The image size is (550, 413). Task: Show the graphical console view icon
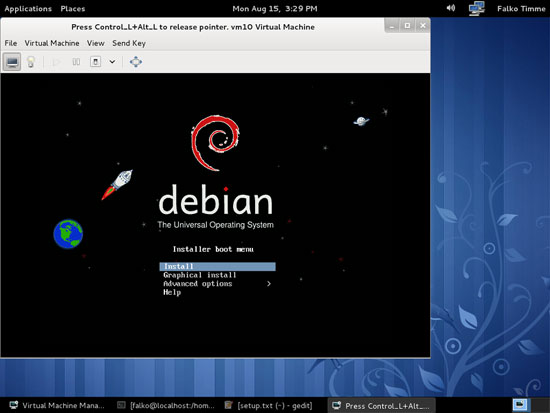(x=12, y=62)
